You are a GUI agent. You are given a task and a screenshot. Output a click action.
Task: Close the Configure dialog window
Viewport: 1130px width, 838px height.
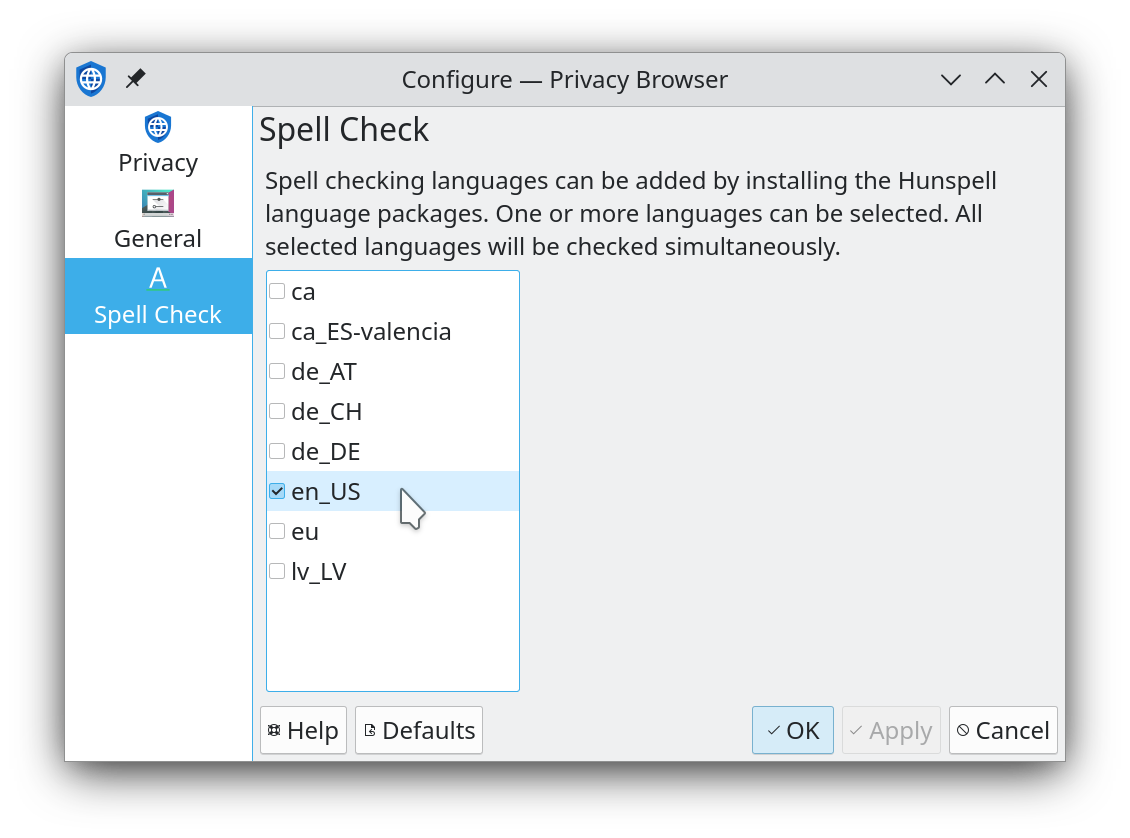click(1038, 79)
